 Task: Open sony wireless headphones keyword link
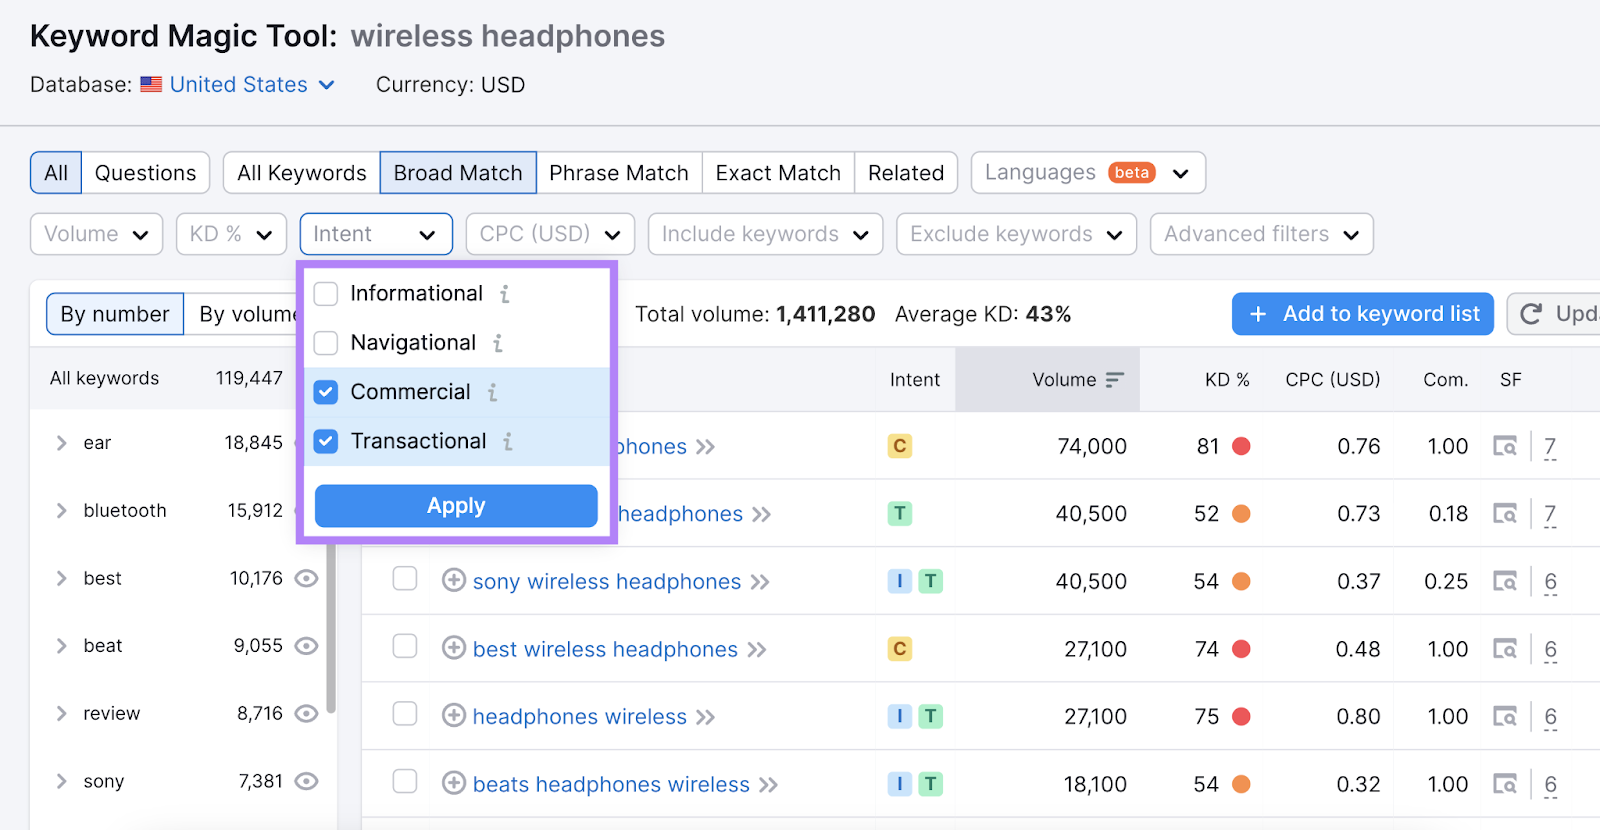click(607, 582)
